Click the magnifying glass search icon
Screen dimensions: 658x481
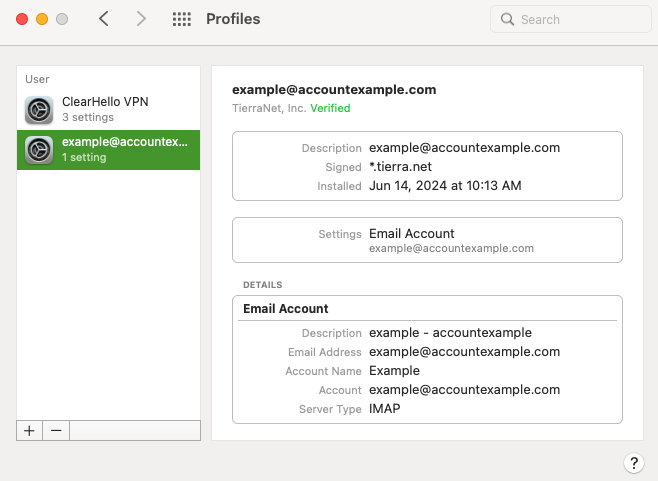coord(507,19)
